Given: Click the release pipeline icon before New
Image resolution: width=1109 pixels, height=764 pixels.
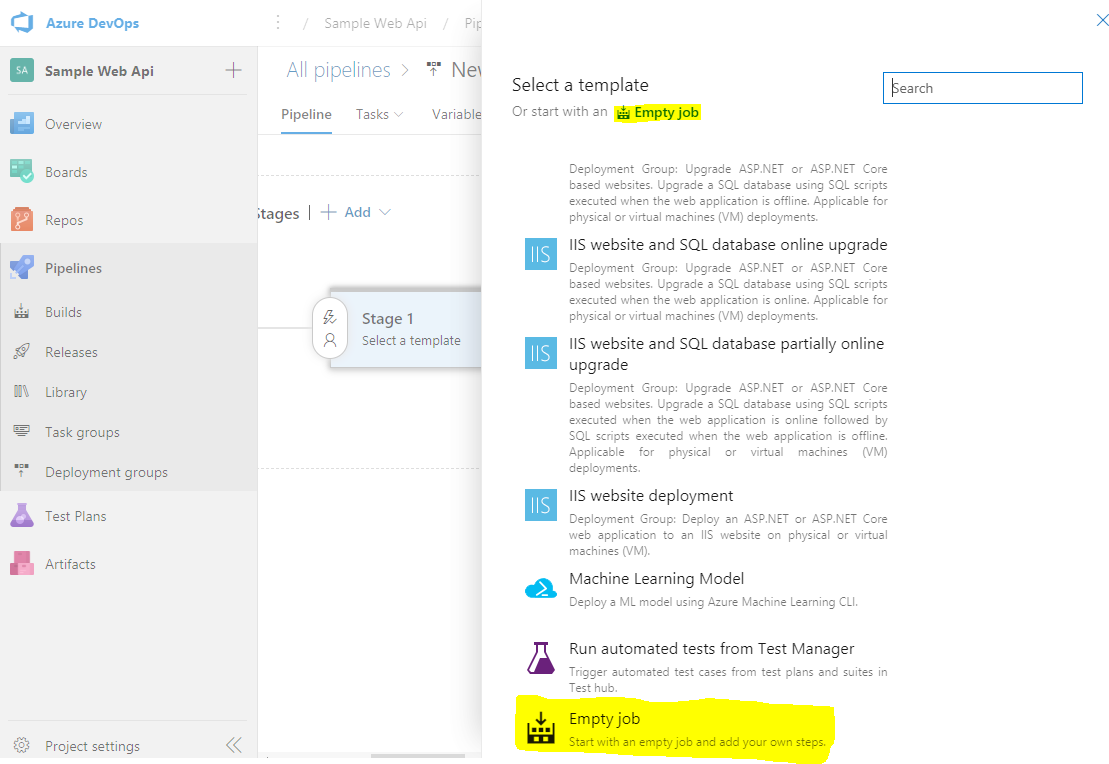Looking at the screenshot, I should coord(434,69).
